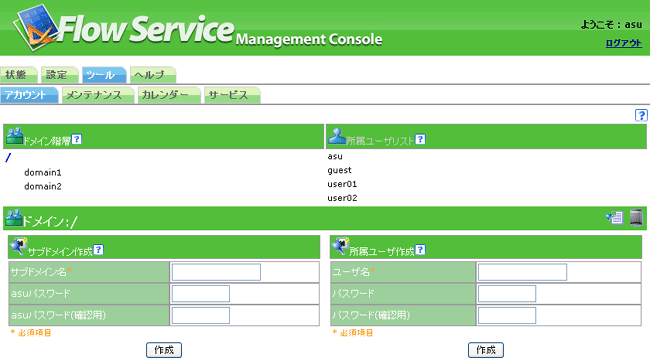Focus the ユーザ名 input field
This screenshot has height=361, width=650.
pos(522,272)
